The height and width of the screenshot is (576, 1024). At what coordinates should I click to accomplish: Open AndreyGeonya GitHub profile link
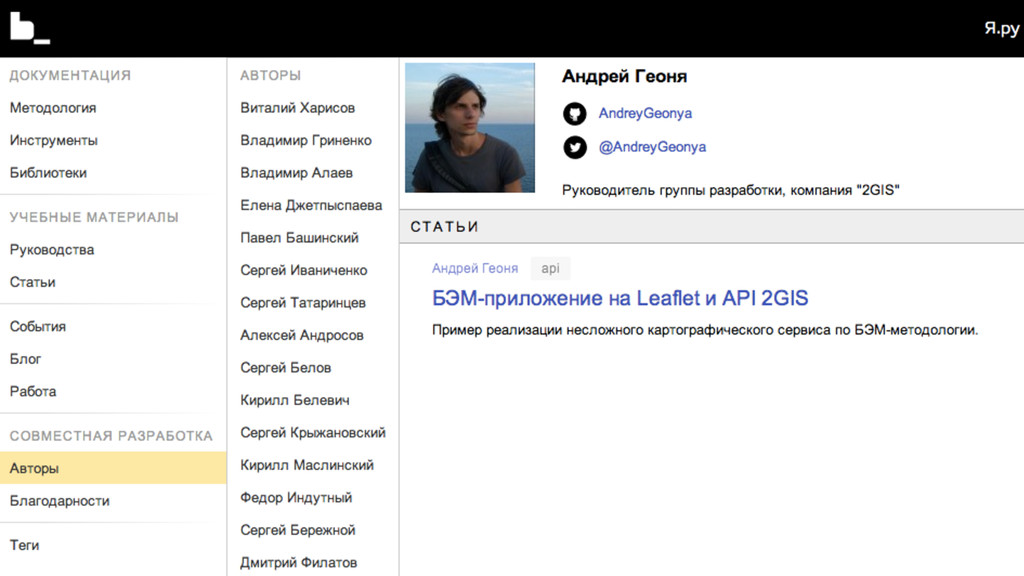[x=645, y=114]
